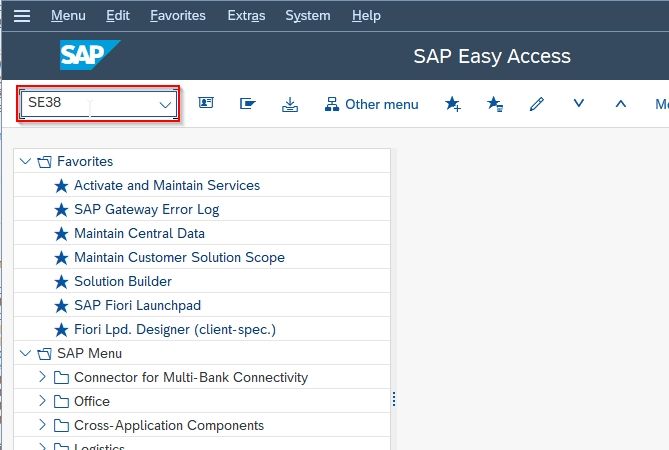Screen dimensions: 669x450
Task: Click the SAP menu toolbar icon
Action: (x=247, y=104)
